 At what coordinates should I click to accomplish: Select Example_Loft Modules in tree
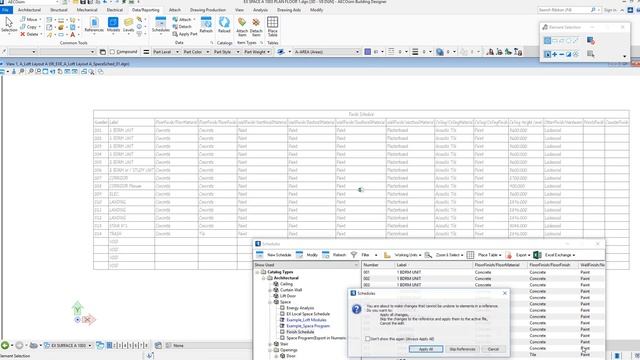click(x=306, y=320)
